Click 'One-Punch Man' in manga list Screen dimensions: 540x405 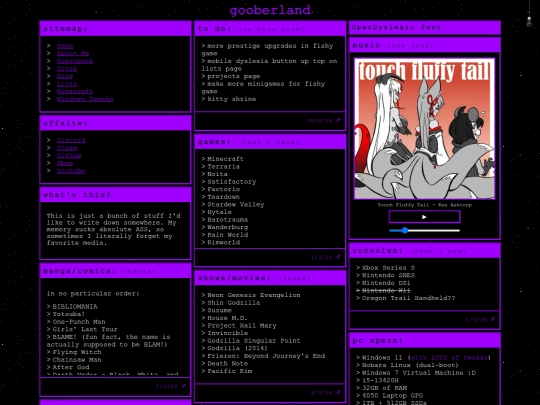(x=79, y=322)
